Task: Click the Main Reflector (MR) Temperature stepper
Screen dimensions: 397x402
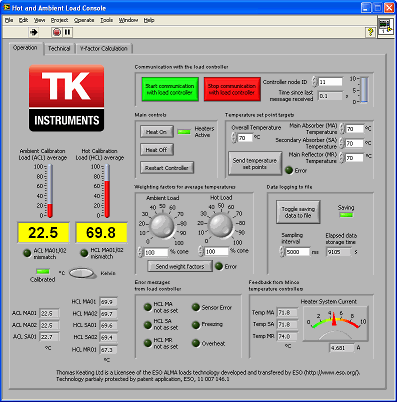Action: pyautogui.click(x=342, y=158)
